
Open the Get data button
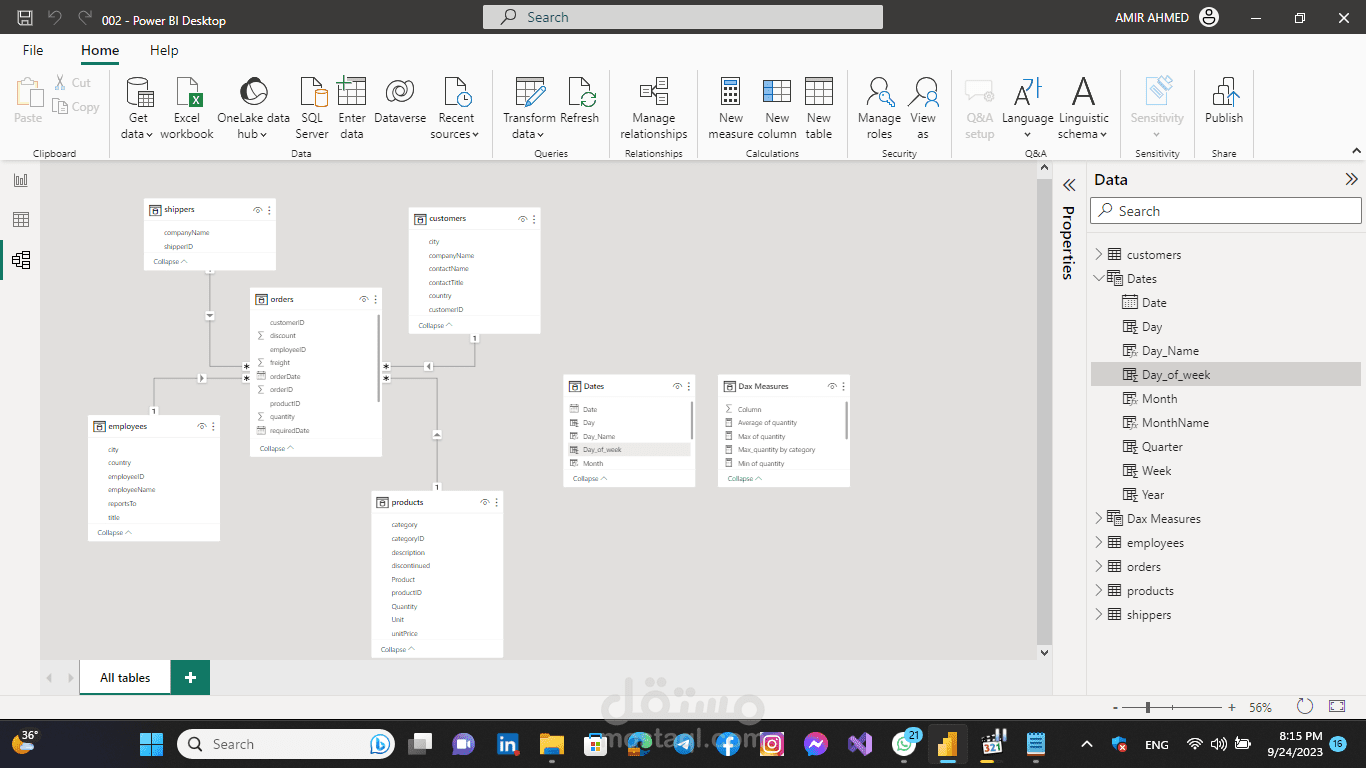[x=139, y=108]
